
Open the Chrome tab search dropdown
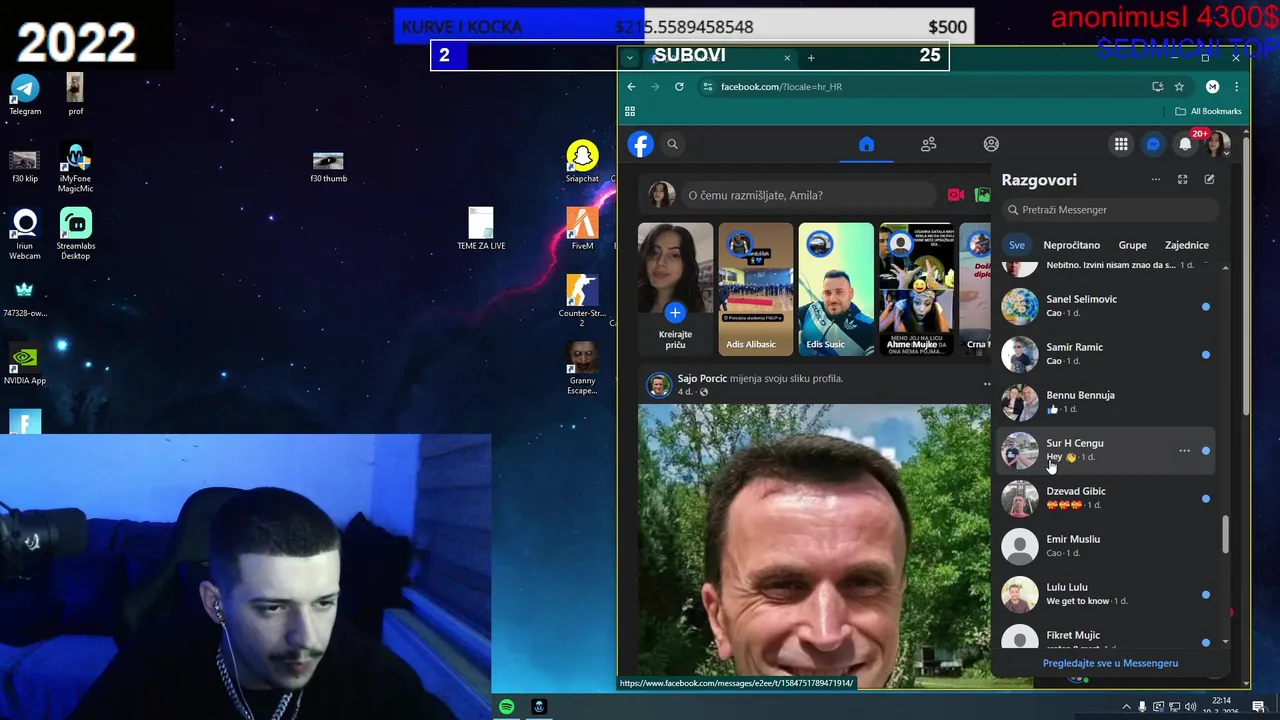point(629,58)
